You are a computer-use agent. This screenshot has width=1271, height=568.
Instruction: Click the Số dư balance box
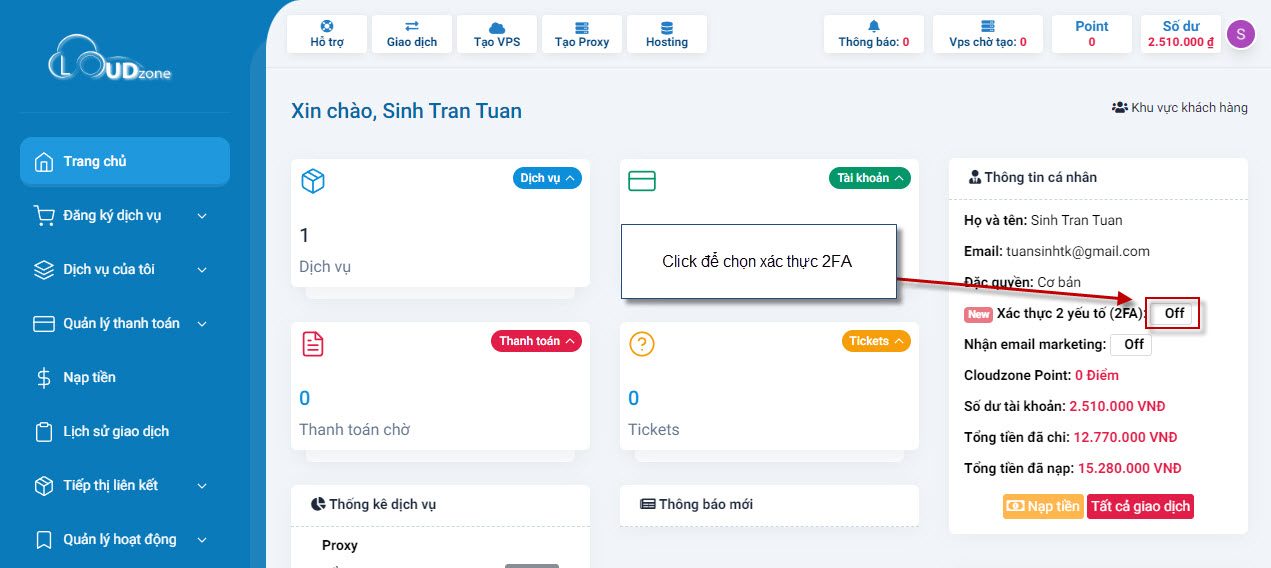click(x=1180, y=34)
